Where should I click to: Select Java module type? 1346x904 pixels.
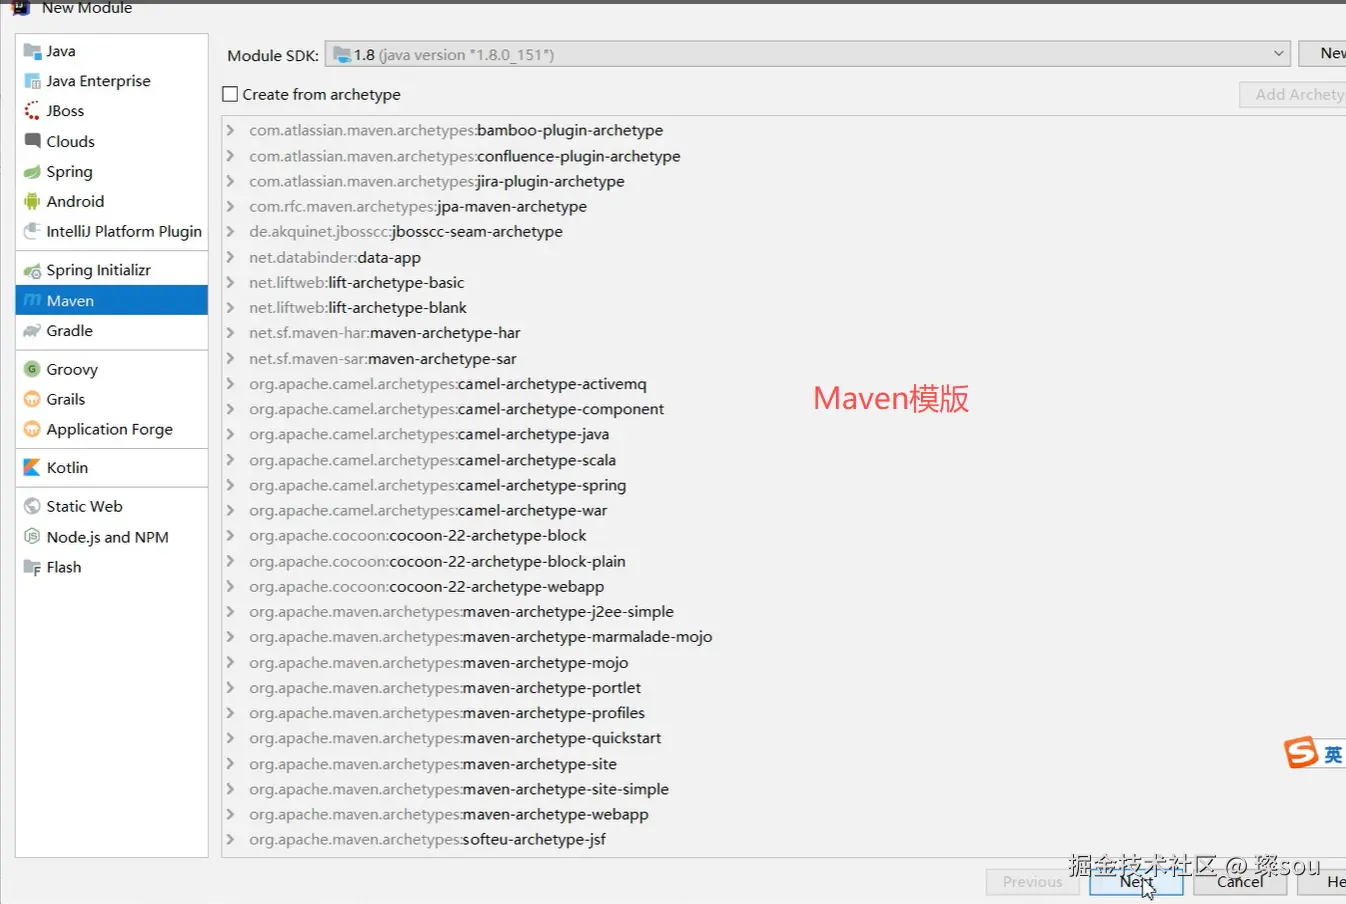click(112, 51)
